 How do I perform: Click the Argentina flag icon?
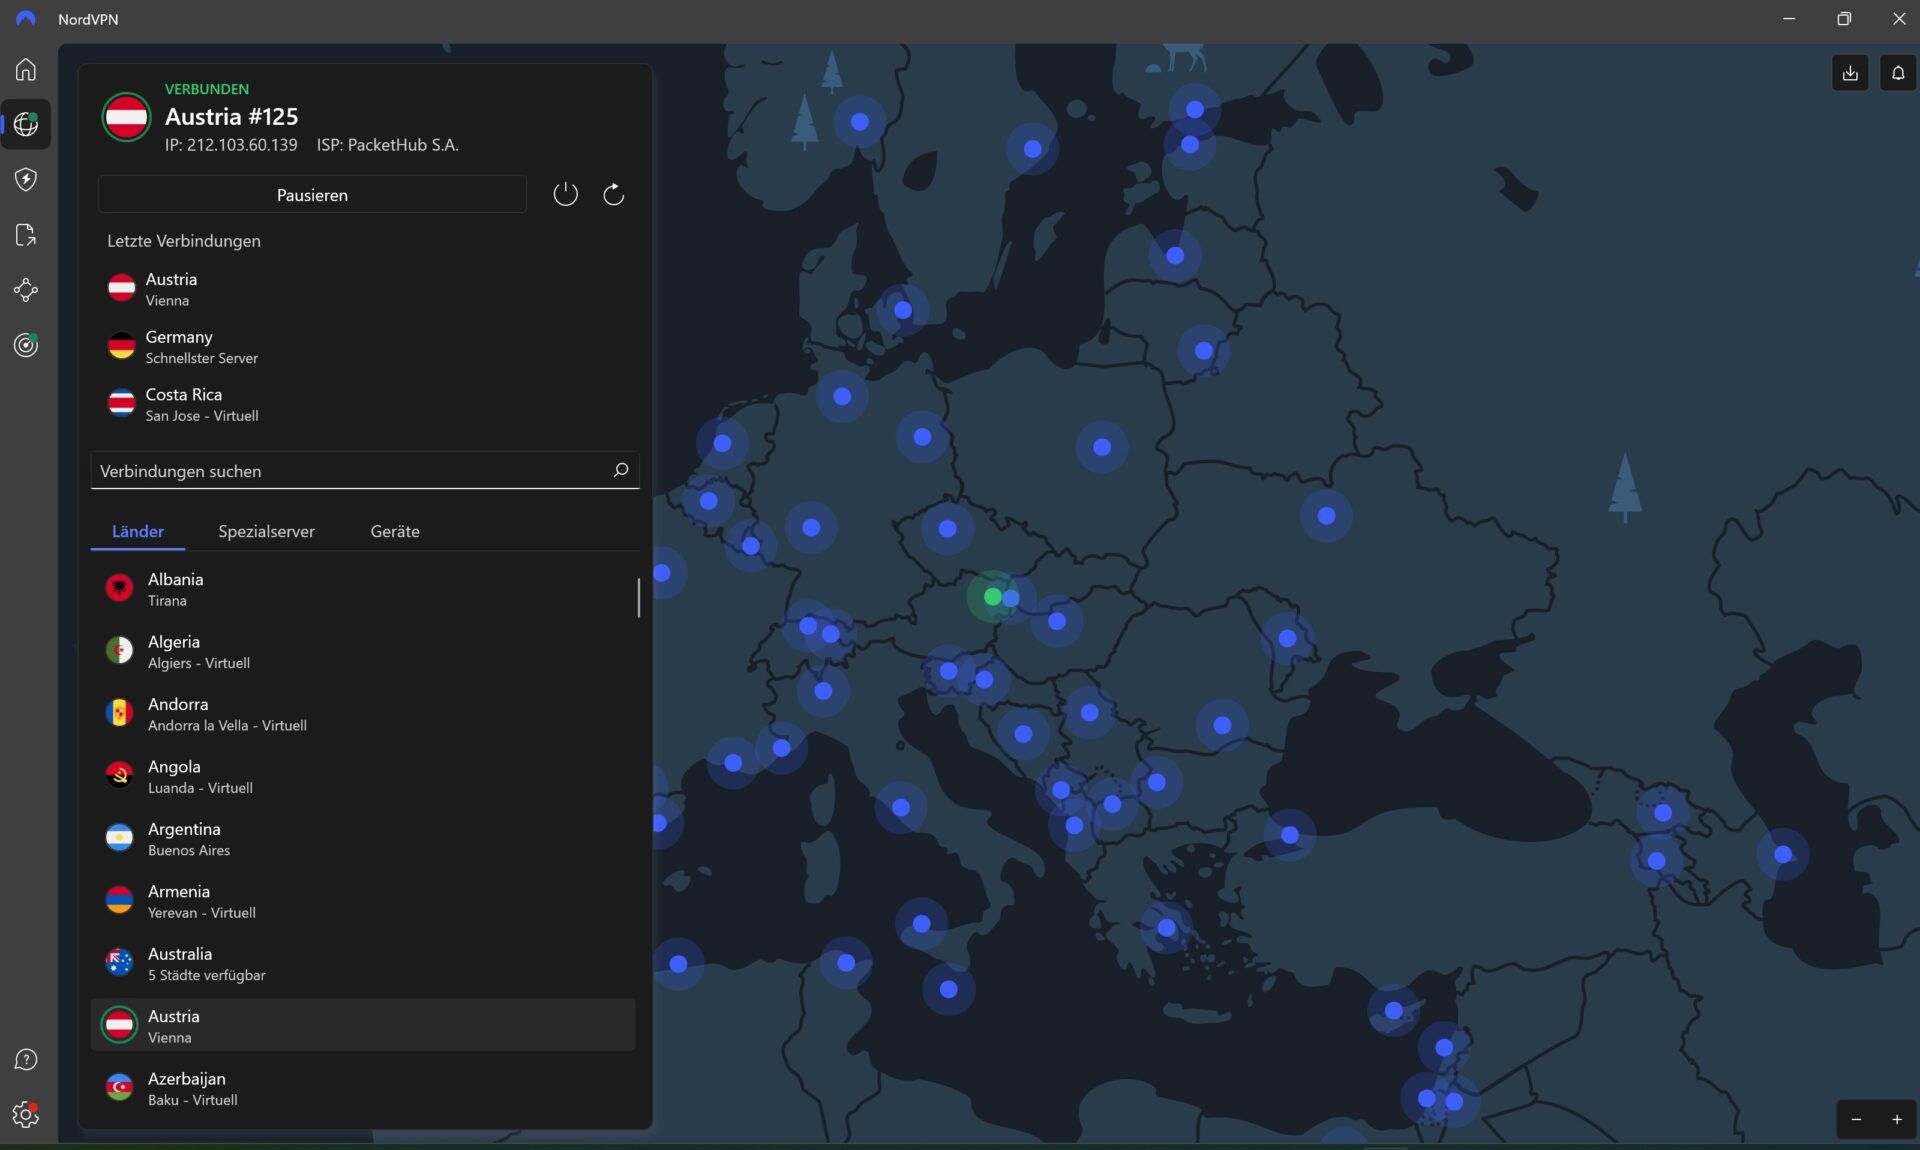point(119,838)
